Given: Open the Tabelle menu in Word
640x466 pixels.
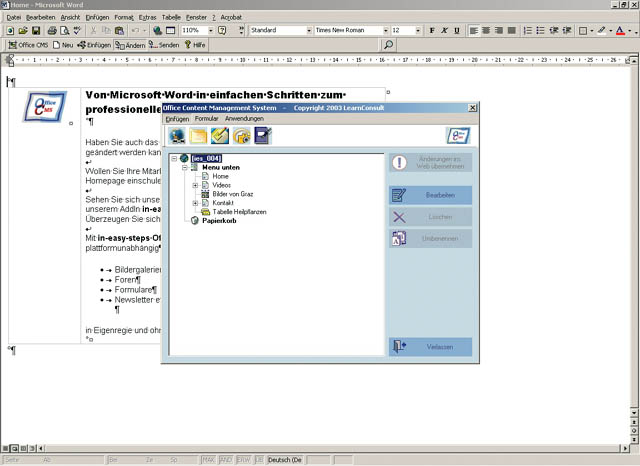Looking at the screenshot, I should click(x=171, y=17).
